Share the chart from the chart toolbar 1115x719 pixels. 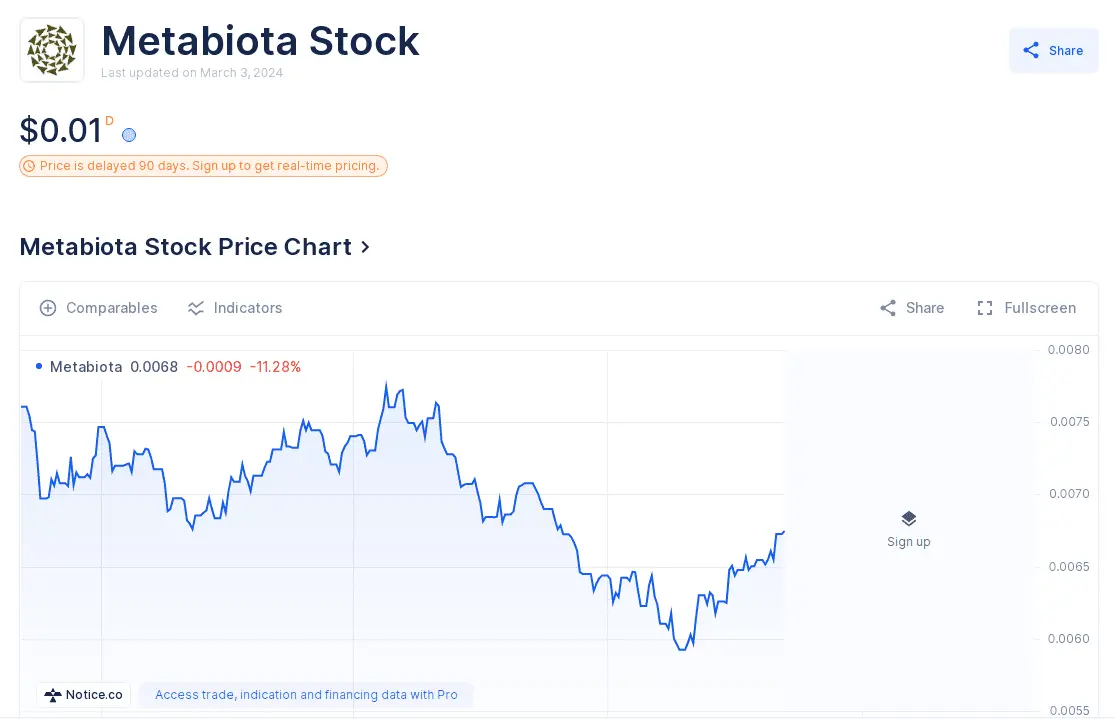(x=911, y=308)
